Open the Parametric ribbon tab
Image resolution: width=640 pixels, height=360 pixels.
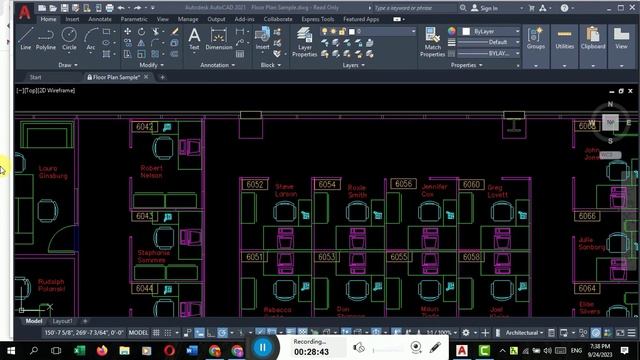(134, 19)
